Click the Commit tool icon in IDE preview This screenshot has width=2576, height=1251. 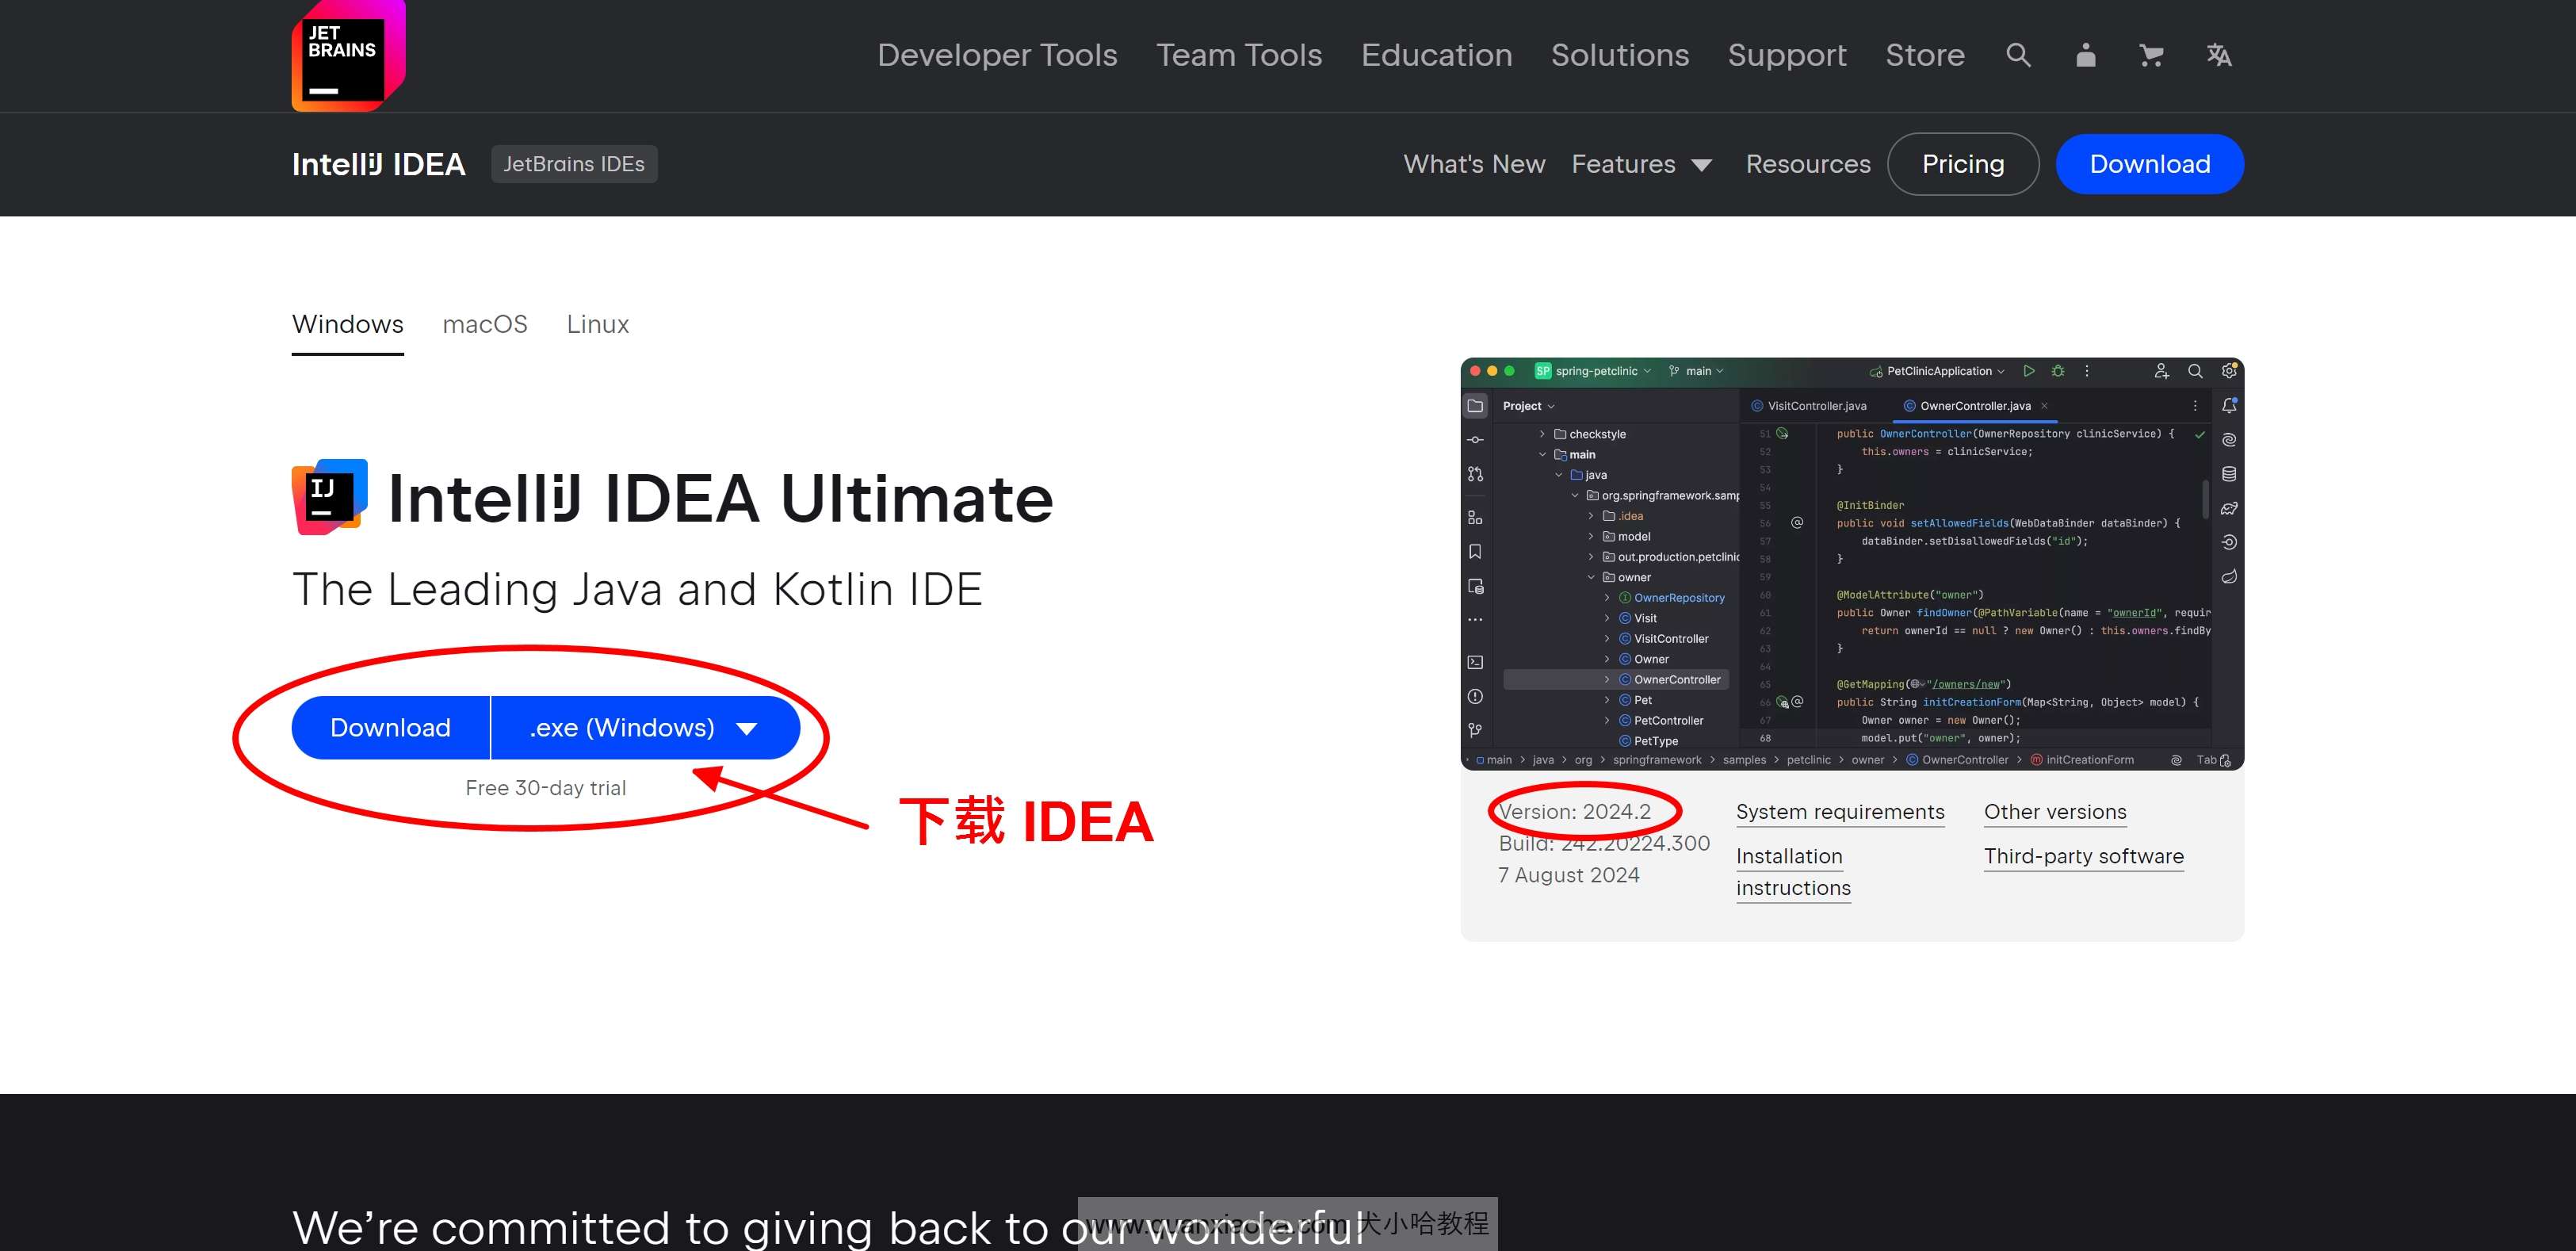[x=1475, y=440]
